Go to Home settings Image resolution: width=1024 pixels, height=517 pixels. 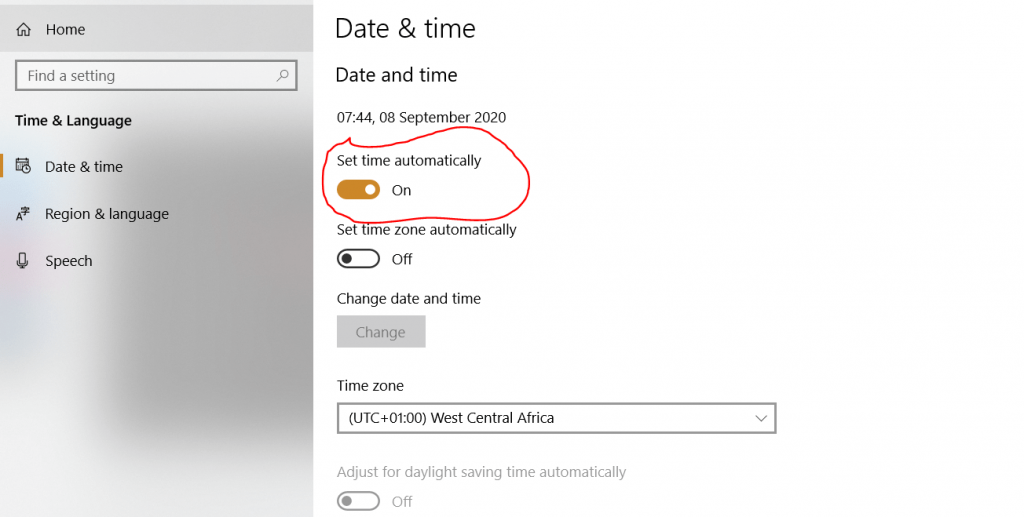tap(65, 29)
